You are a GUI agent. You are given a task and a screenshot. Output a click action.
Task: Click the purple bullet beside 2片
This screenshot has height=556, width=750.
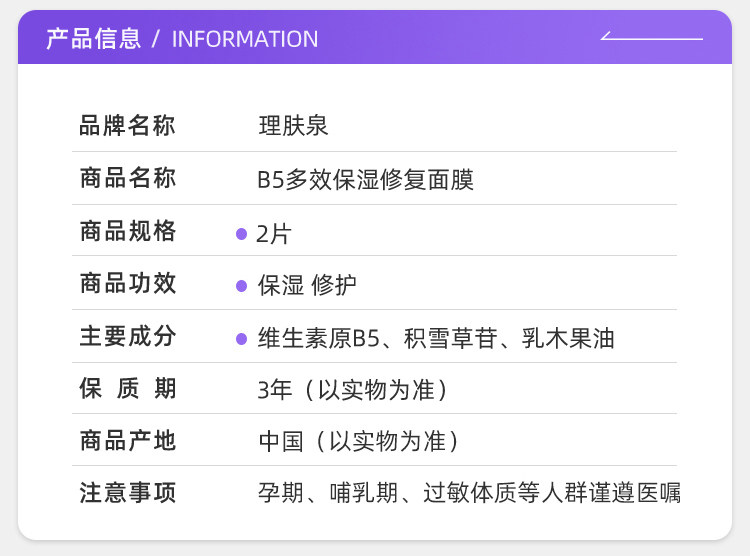pyautogui.click(x=241, y=234)
